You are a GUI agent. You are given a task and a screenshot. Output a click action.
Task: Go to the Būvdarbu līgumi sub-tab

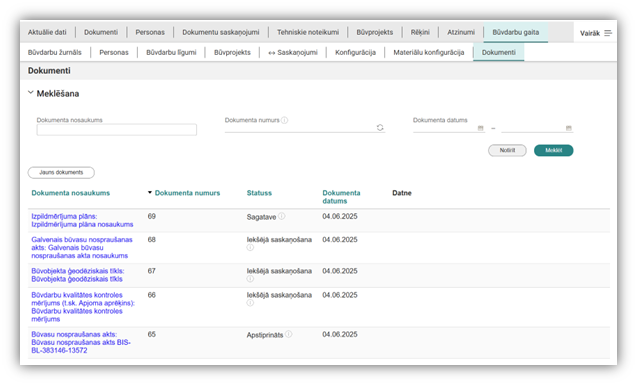tap(171, 52)
